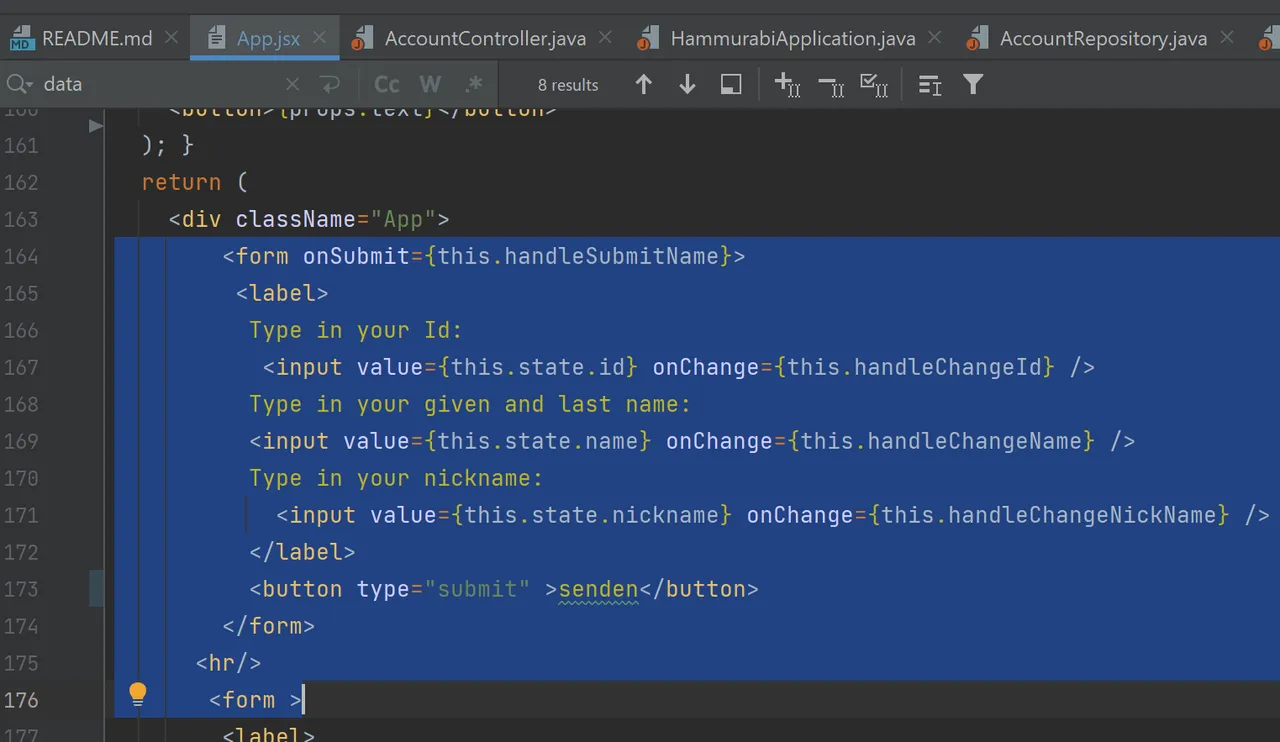
Task: Unselect the current occurrence
Action: tap(831, 86)
